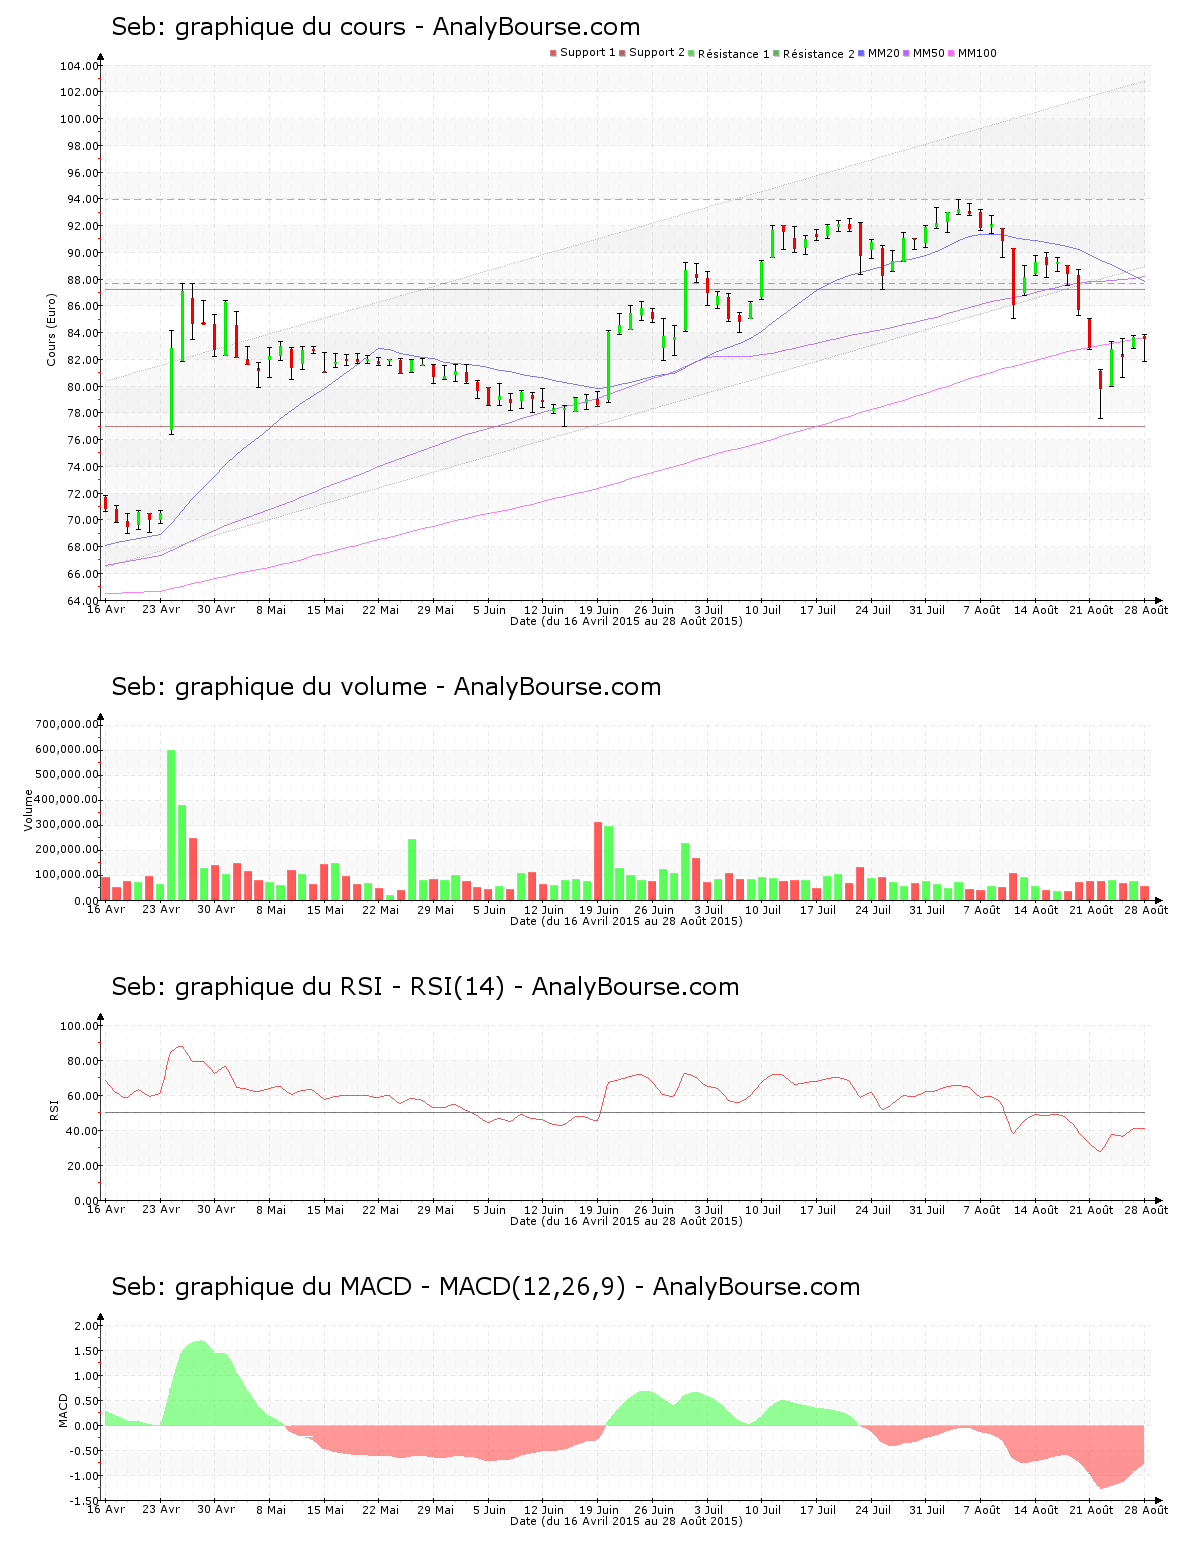Click the 104.00 price axis label

[80, 66]
